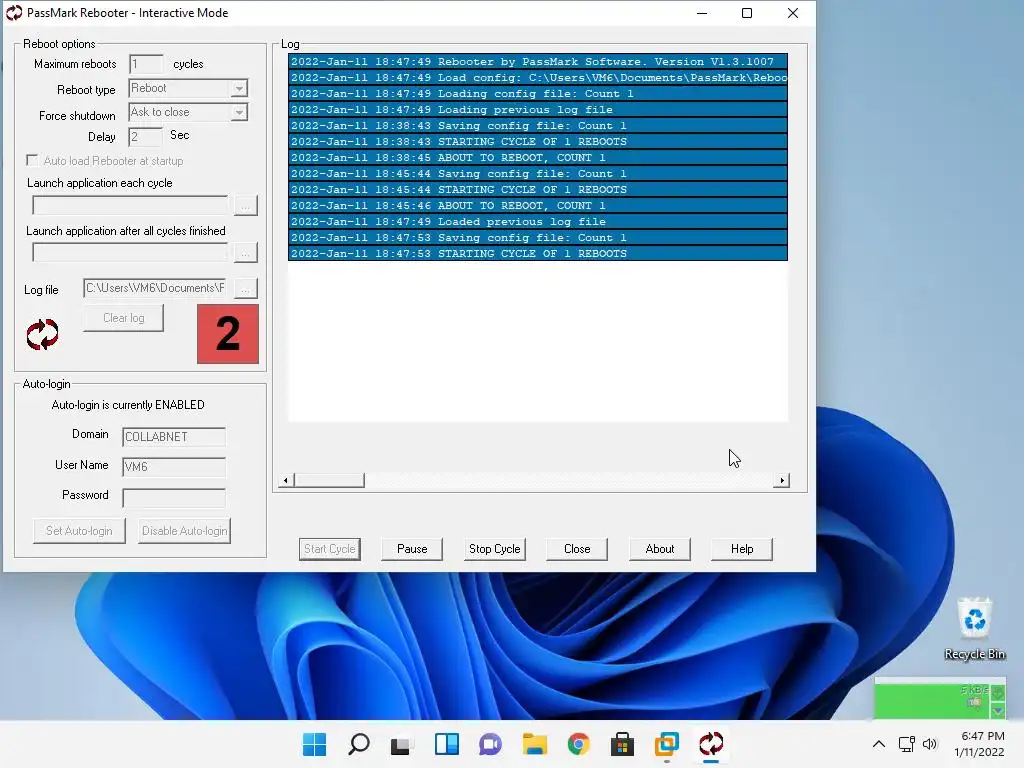
Task: Show hidden tray icons chevron
Action: (x=879, y=744)
